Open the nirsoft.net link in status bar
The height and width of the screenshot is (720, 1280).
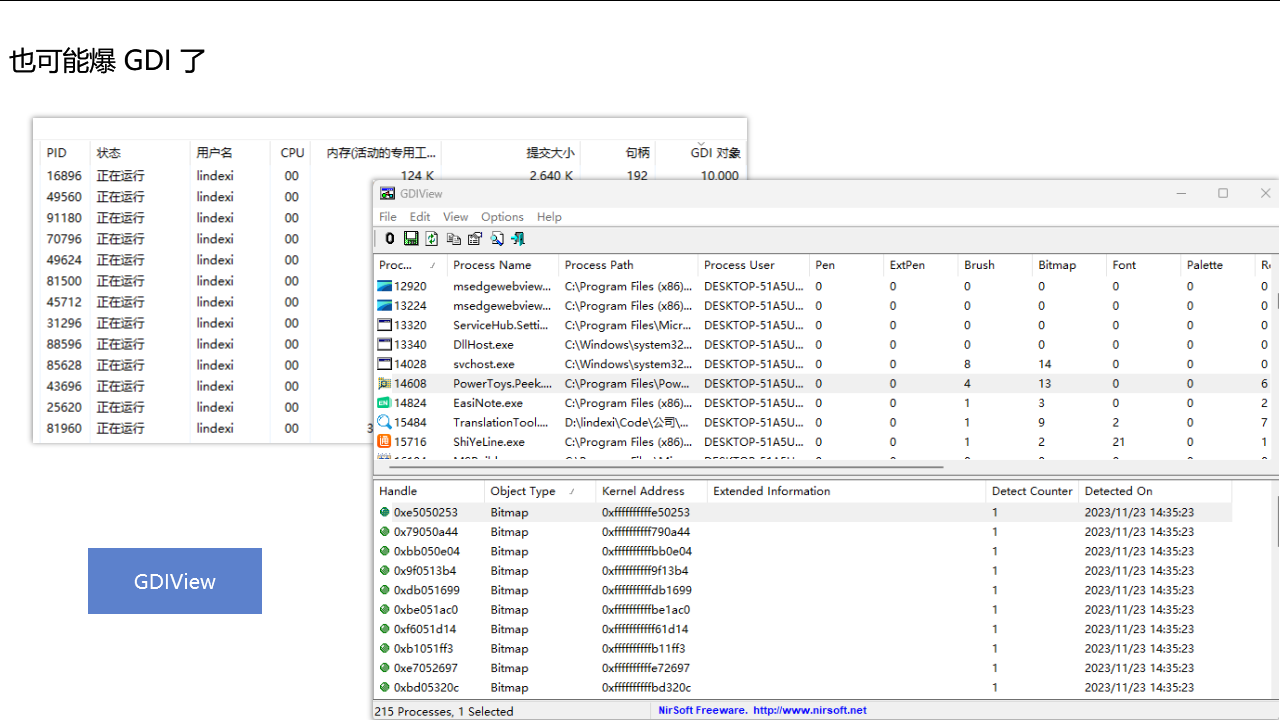(x=810, y=711)
